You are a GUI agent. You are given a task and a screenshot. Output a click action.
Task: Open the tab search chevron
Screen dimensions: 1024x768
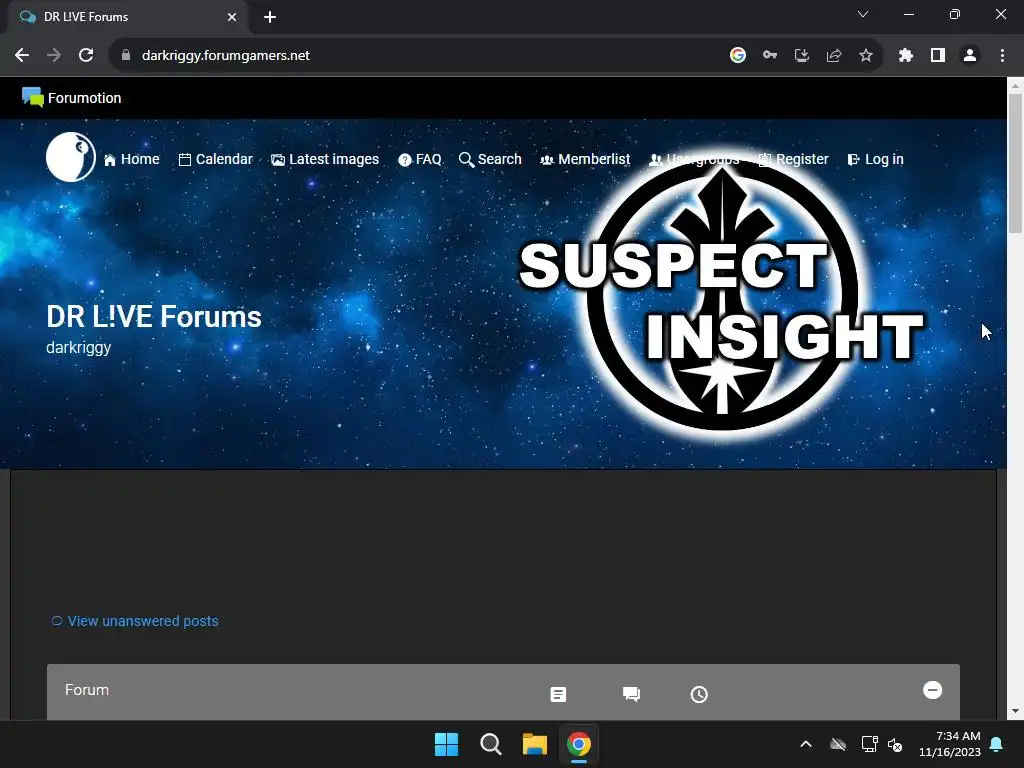point(863,14)
